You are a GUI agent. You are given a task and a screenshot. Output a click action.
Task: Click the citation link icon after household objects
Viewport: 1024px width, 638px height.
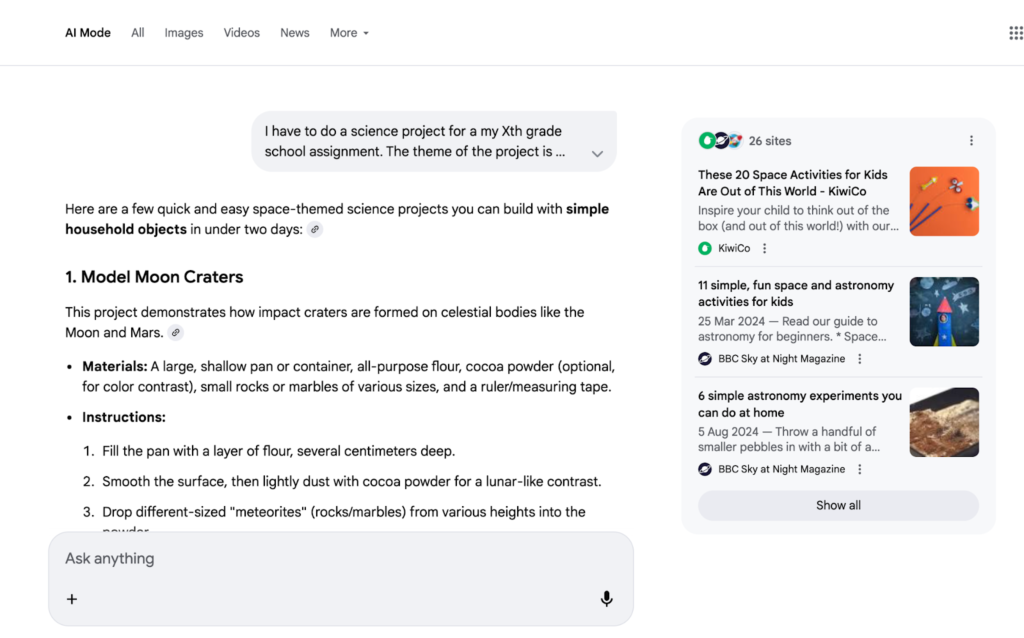tap(314, 229)
